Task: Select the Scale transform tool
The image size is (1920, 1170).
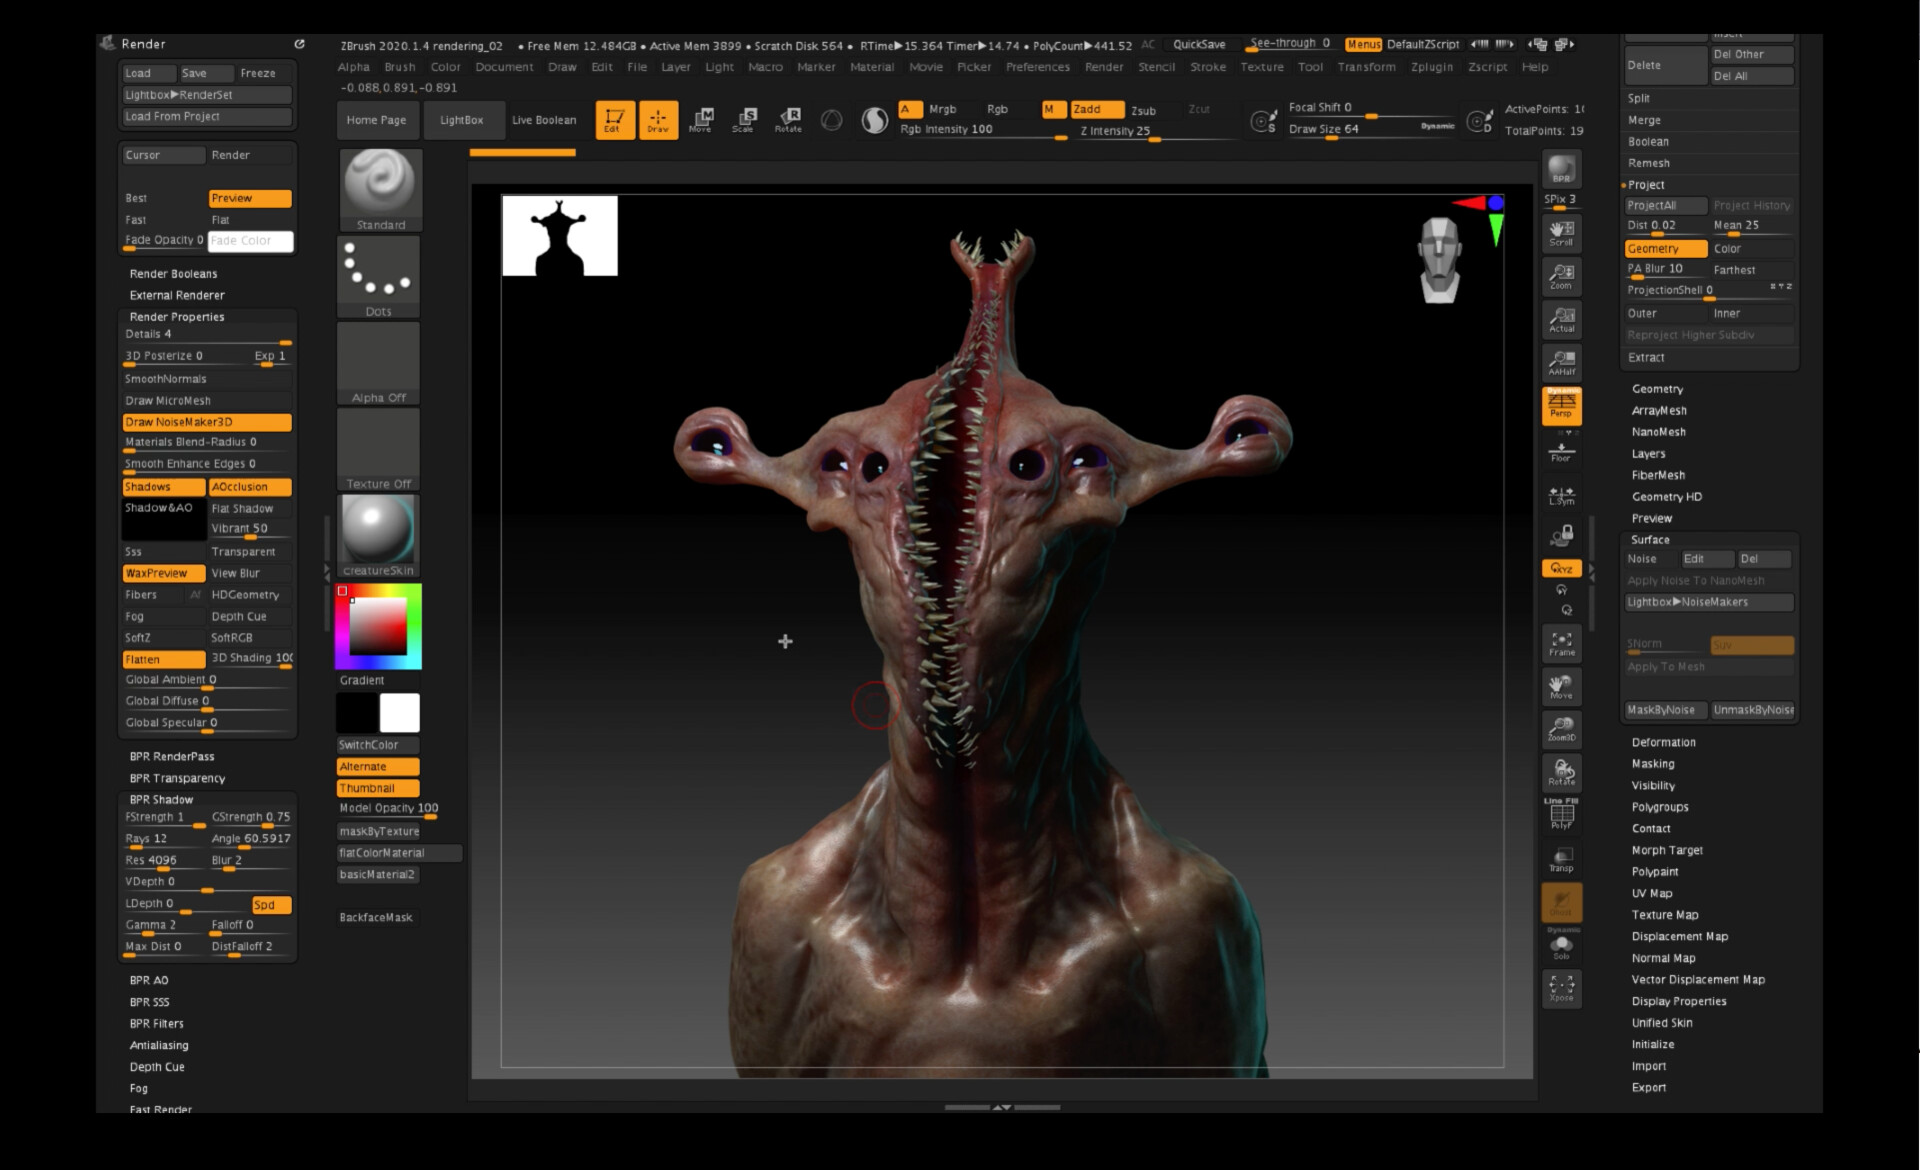Action: [745, 119]
